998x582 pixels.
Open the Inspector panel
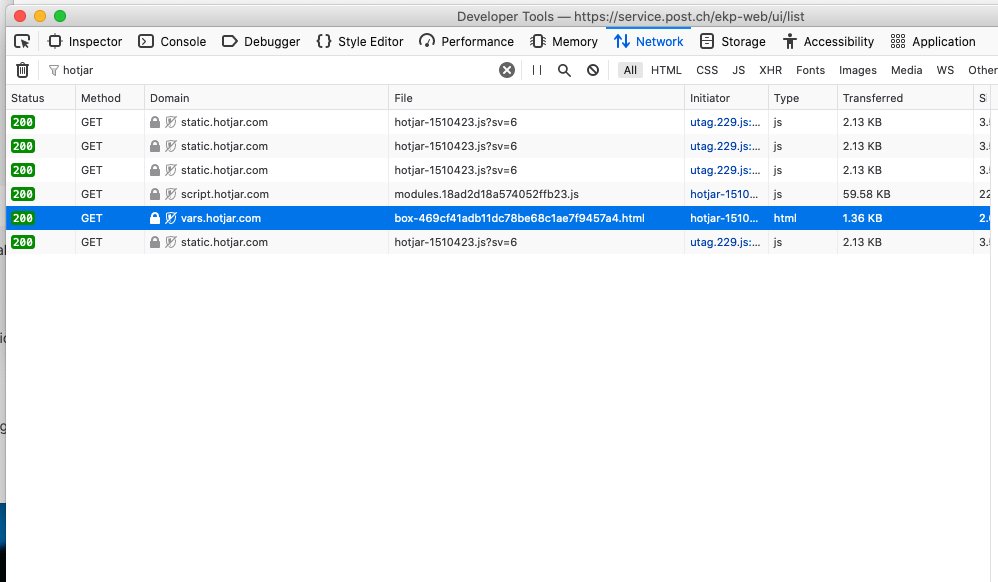85,41
